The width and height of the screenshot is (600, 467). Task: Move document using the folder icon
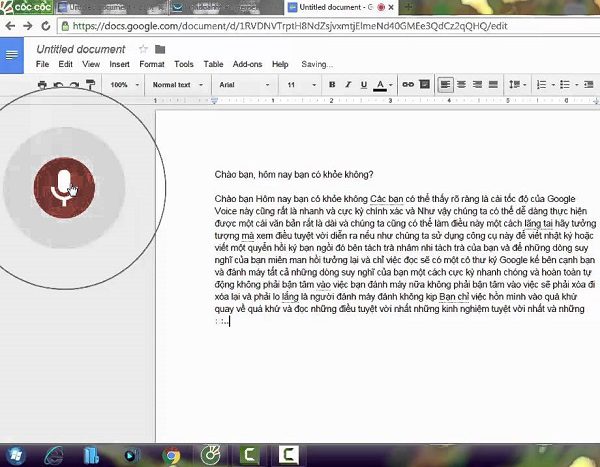tap(160, 49)
